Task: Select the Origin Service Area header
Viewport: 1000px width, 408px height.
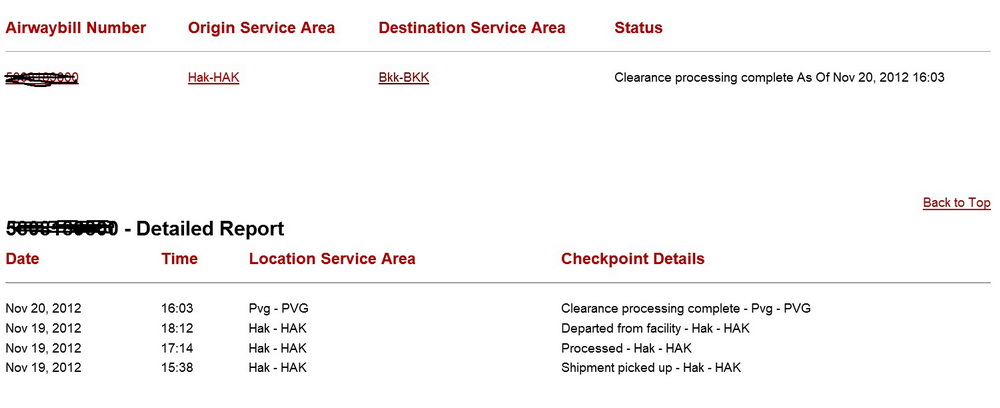Action: 261,28
